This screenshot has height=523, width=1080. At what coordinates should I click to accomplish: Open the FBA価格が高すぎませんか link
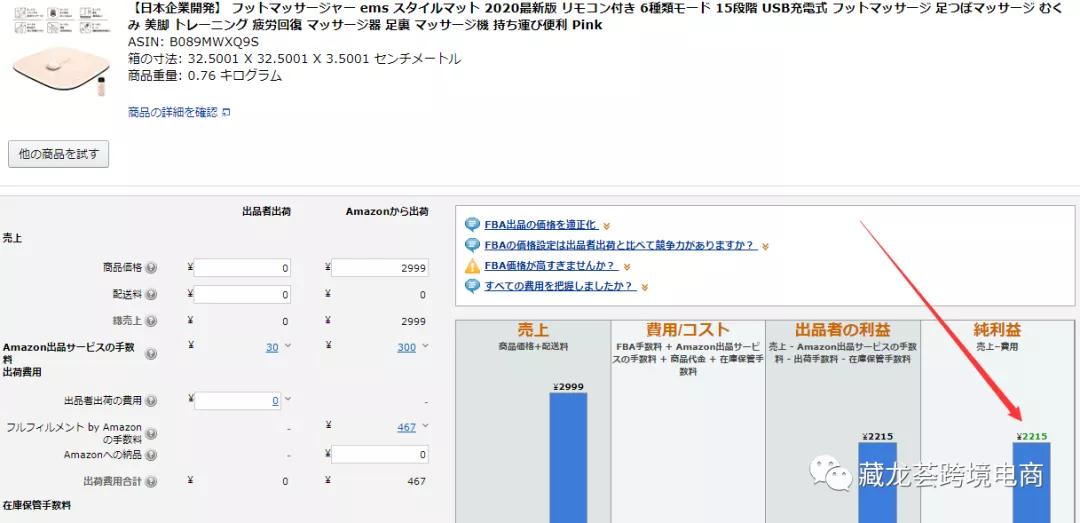[x=550, y=266]
